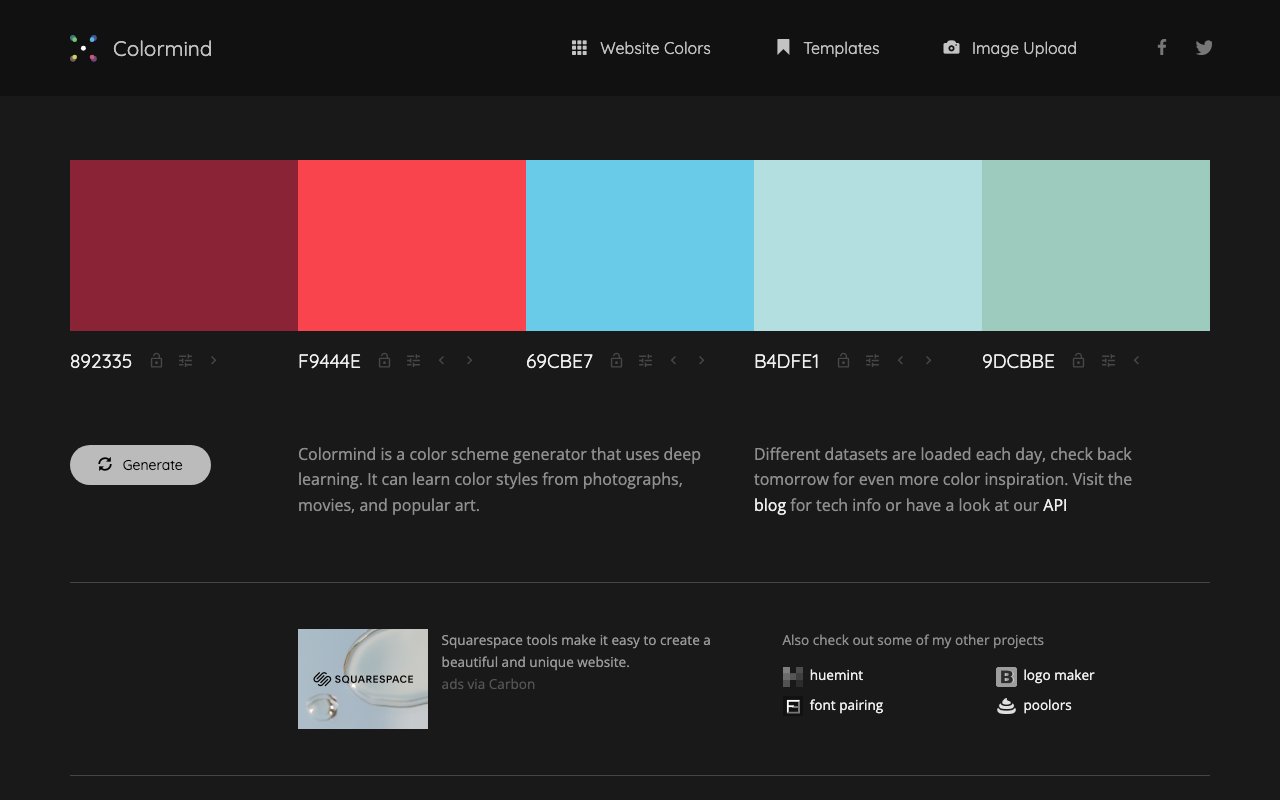Click the poolors project icon
This screenshot has width=1280, height=800.
click(1005, 705)
